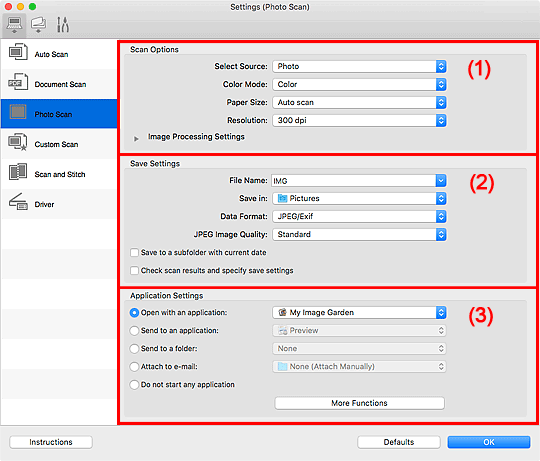
Task: Click the Driver scanner icon
Action: [18, 202]
